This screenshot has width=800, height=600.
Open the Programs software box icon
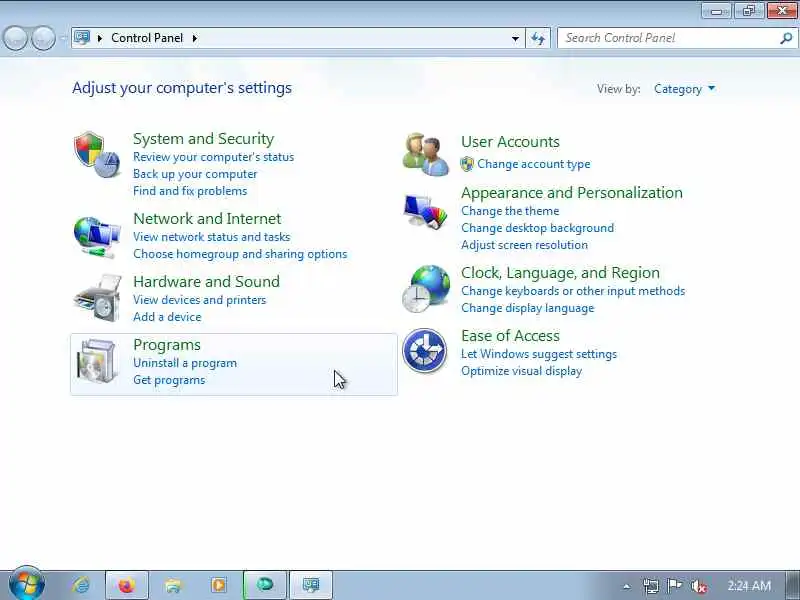[97, 361]
